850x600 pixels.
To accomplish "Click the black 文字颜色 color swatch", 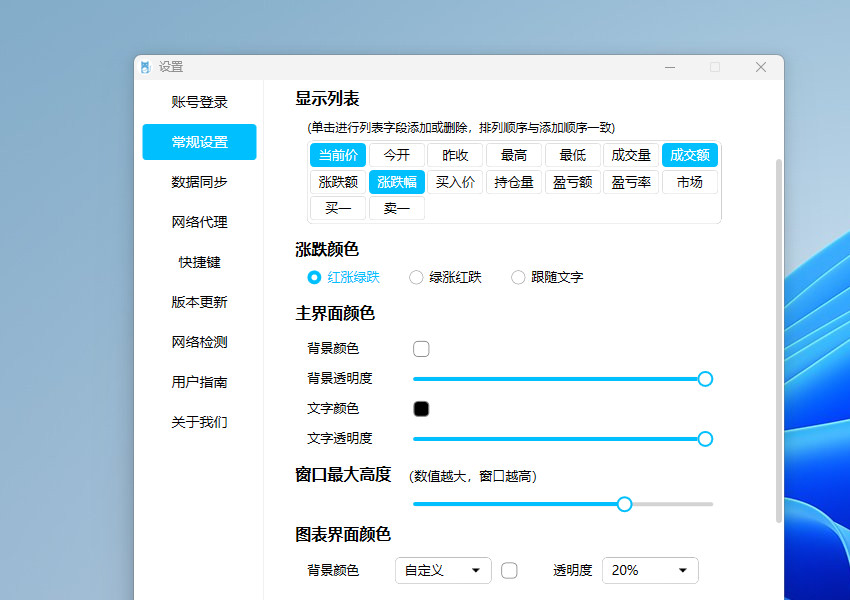I will pyautogui.click(x=421, y=408).
